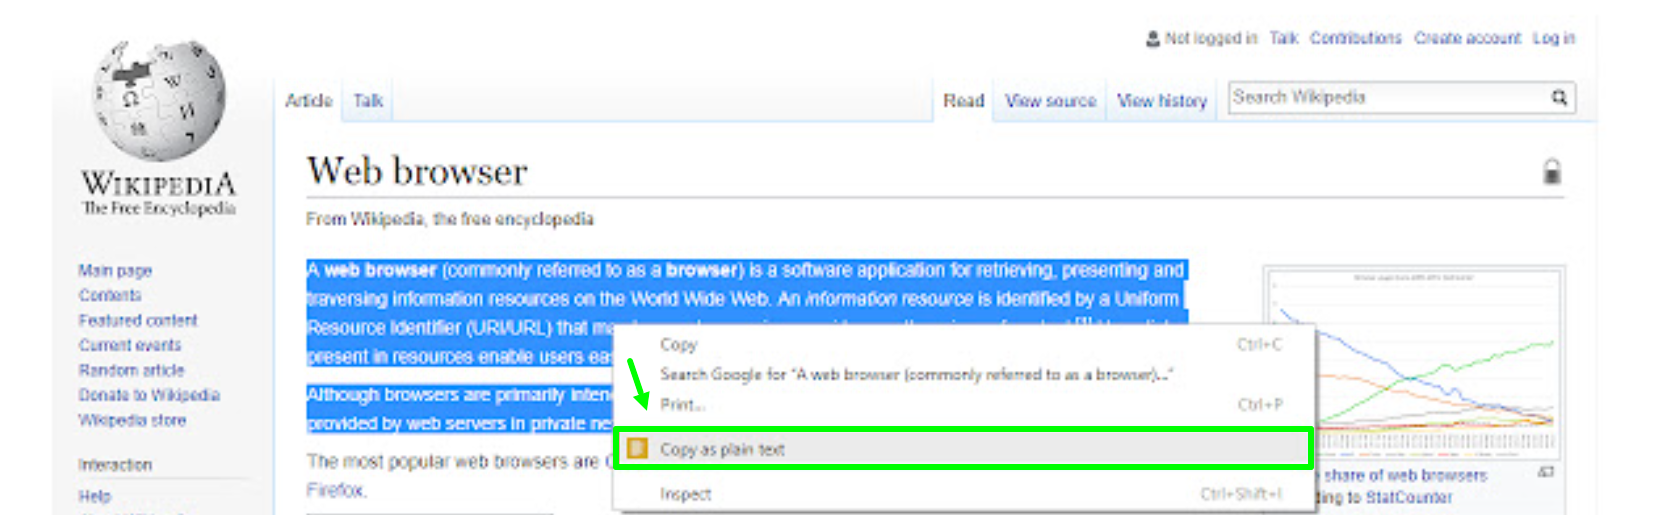Screen dimensions: 1660x515
Task: Click Donate to Wikipedia link
Action: coord(149,396)
